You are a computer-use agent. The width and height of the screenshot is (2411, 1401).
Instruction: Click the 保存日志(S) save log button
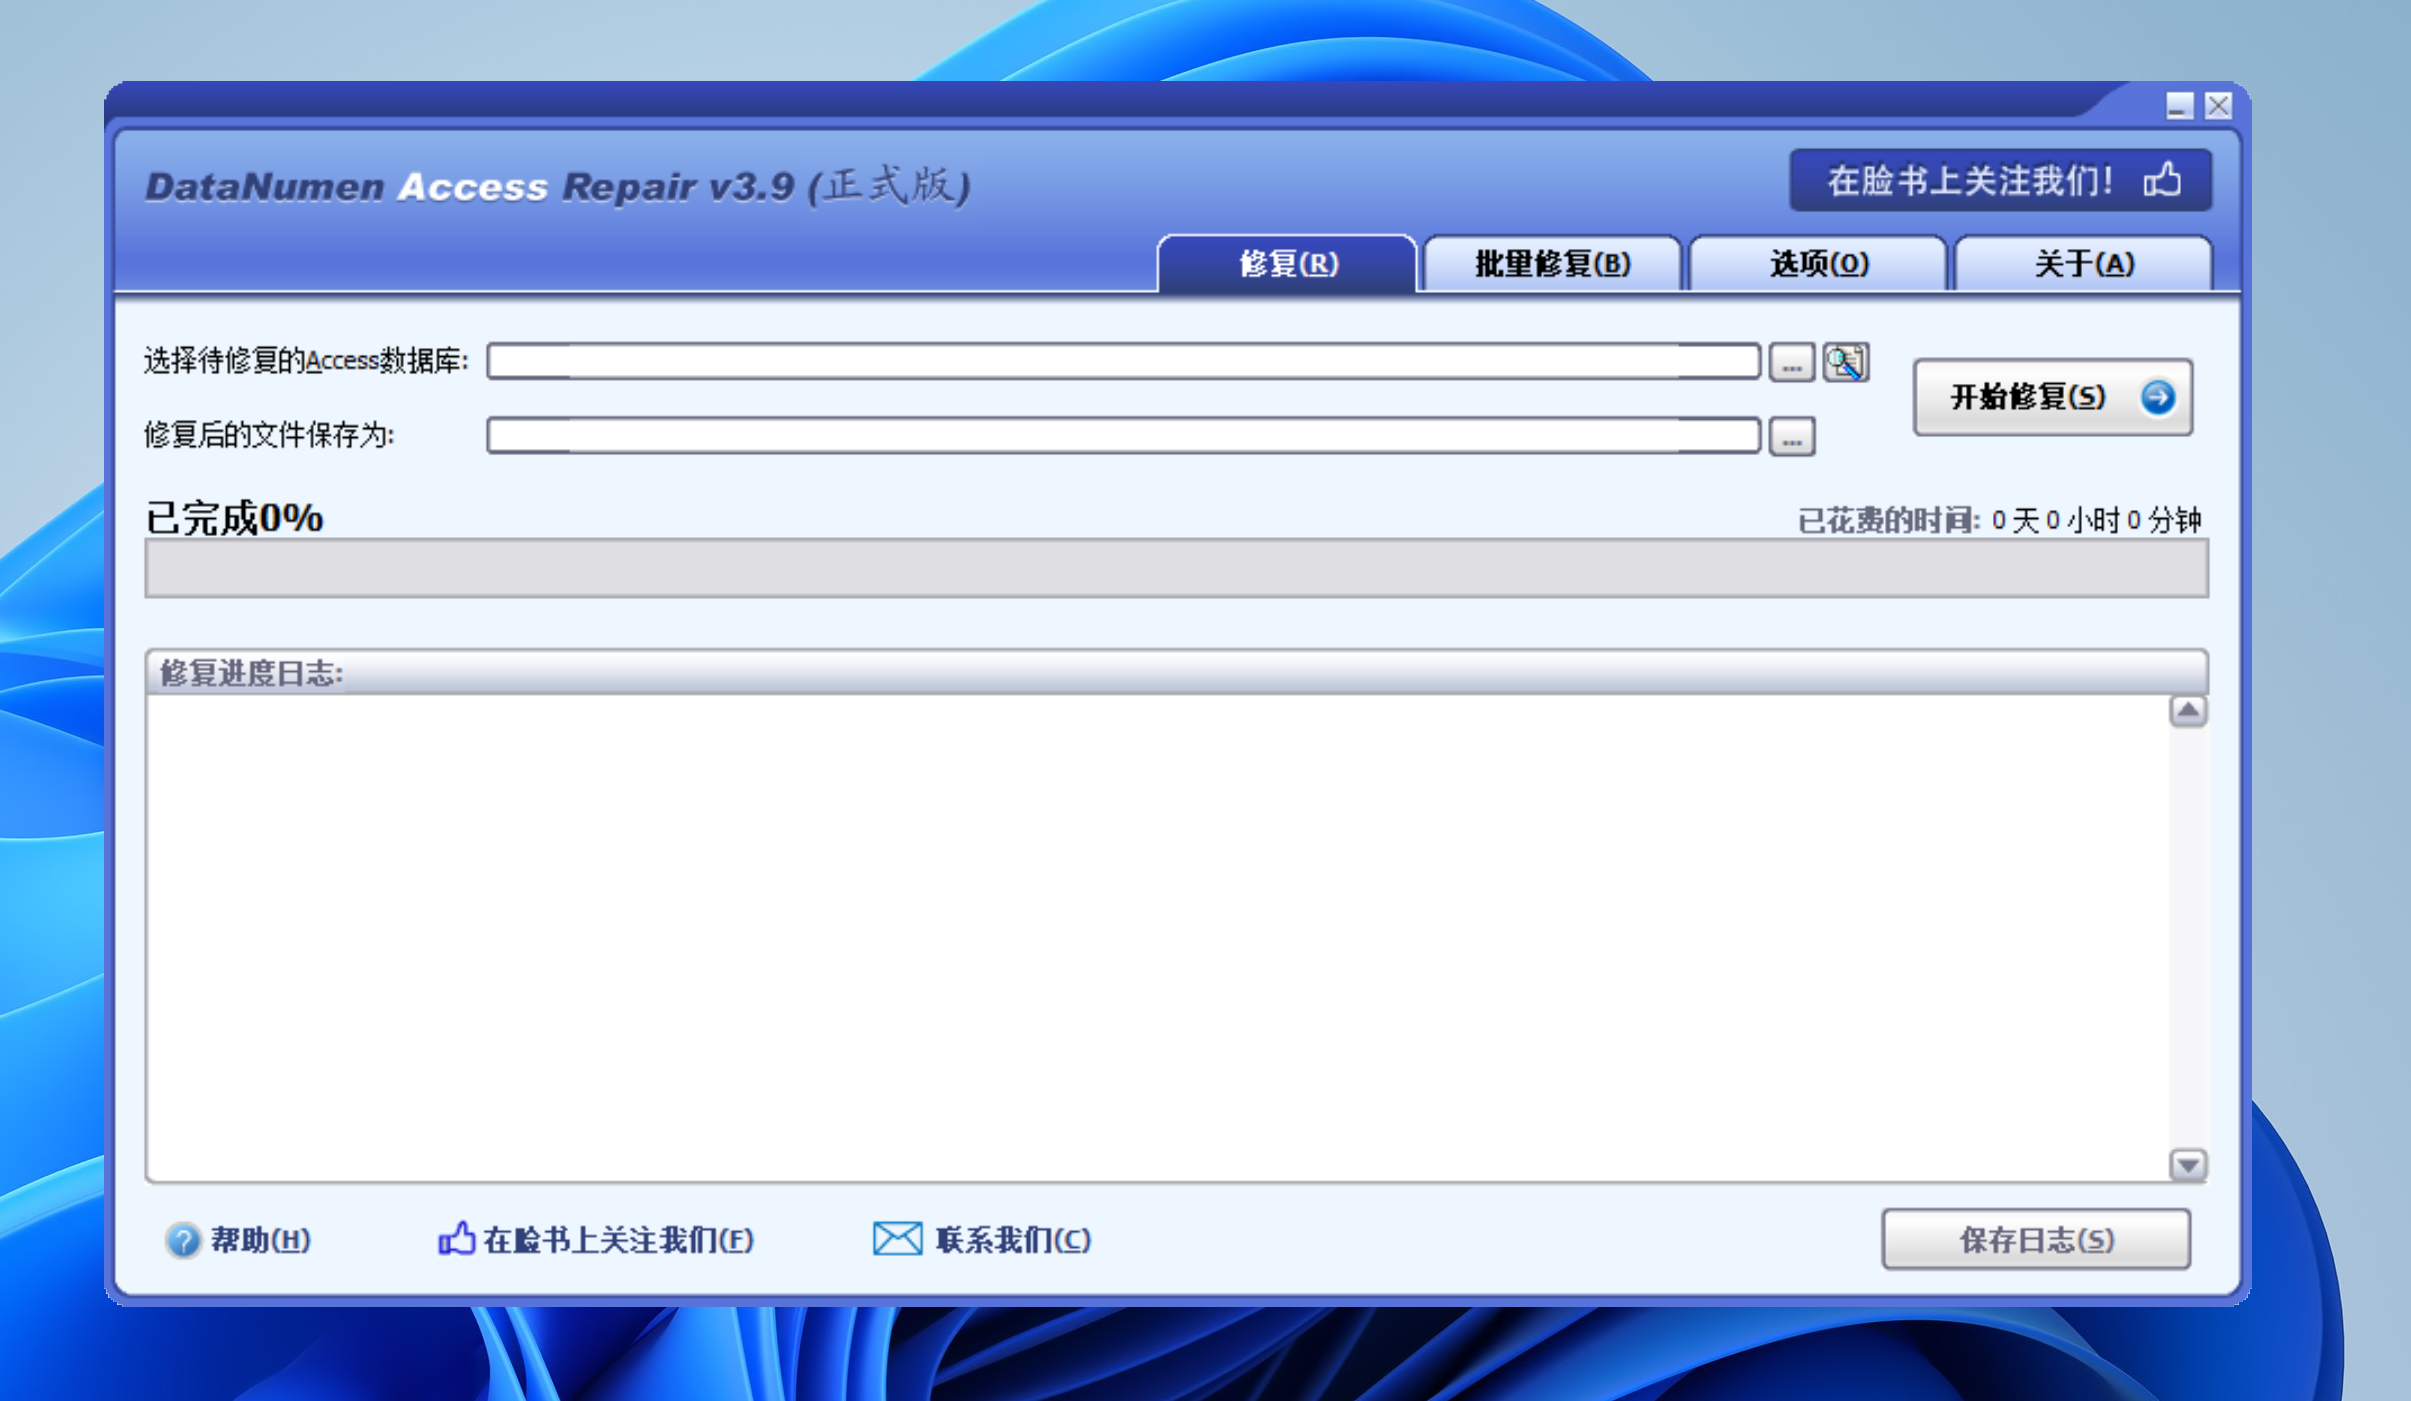tap(2036, 1240)
